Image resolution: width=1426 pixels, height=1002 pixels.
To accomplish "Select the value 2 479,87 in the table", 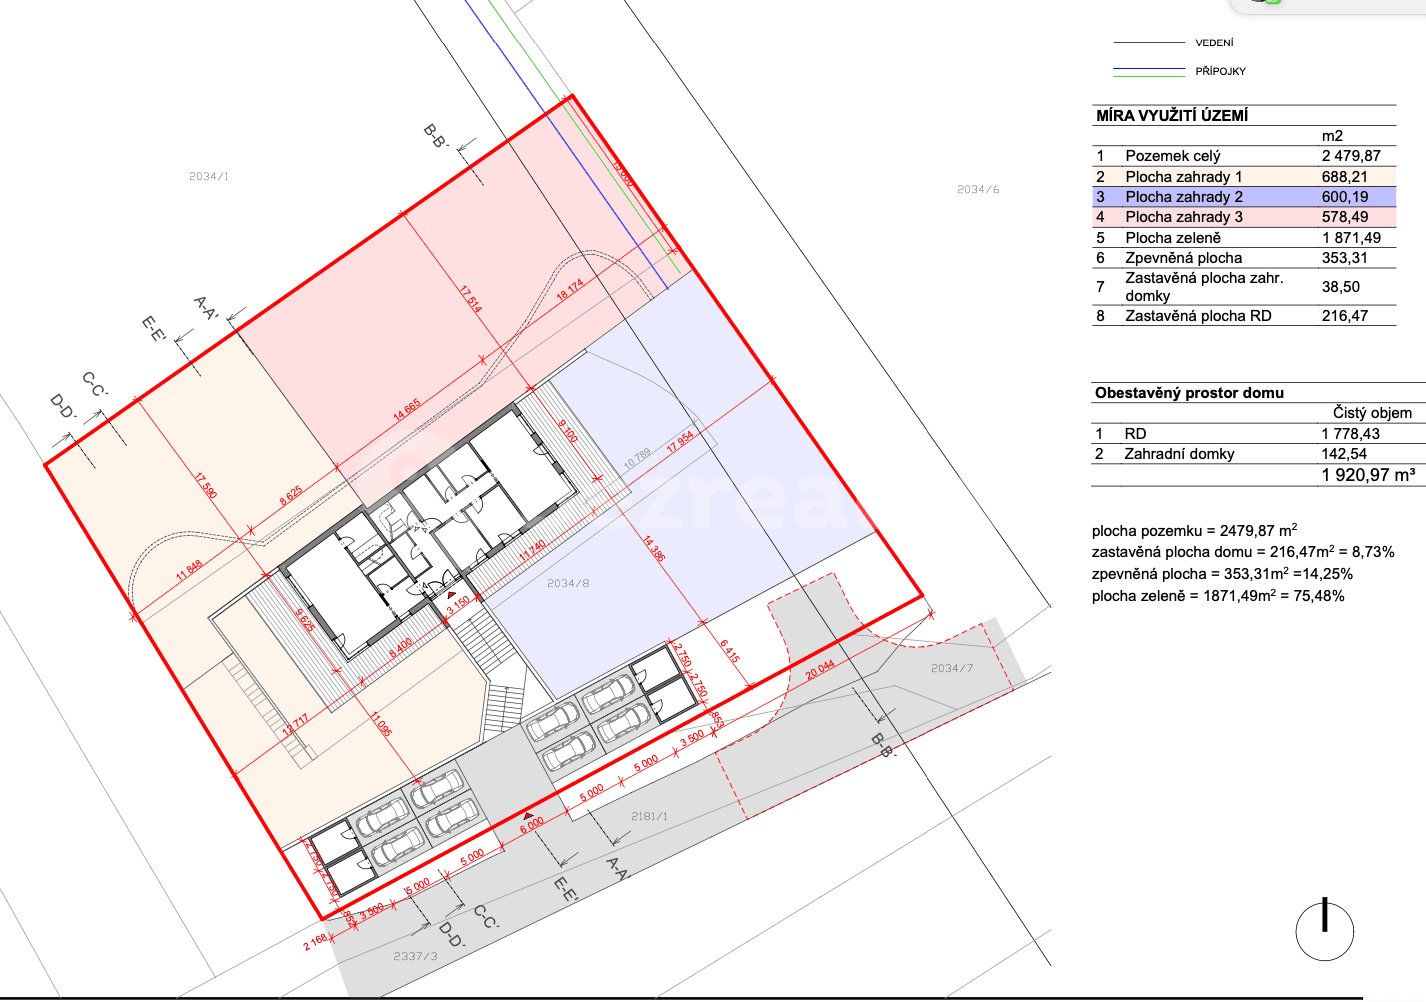I will (x=1351, y=156).
